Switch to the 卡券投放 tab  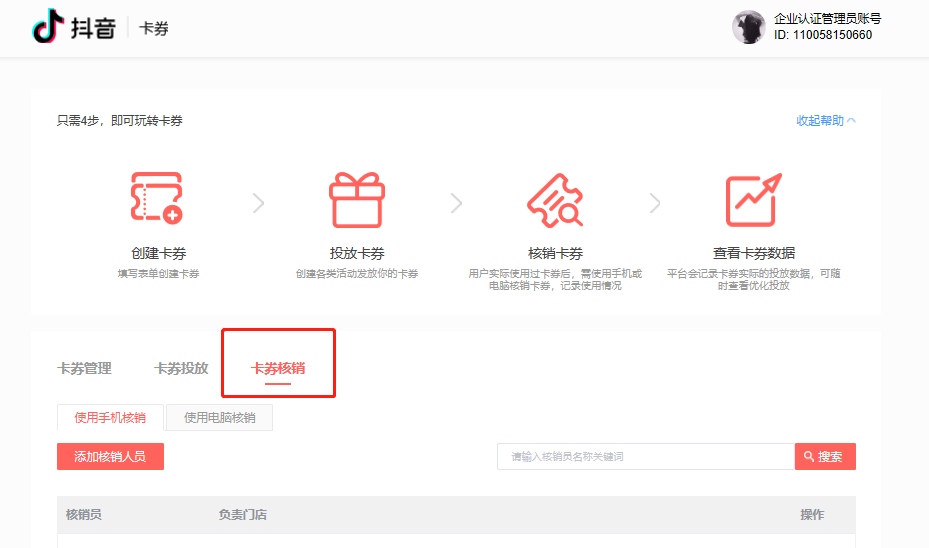tap(181, 368)
